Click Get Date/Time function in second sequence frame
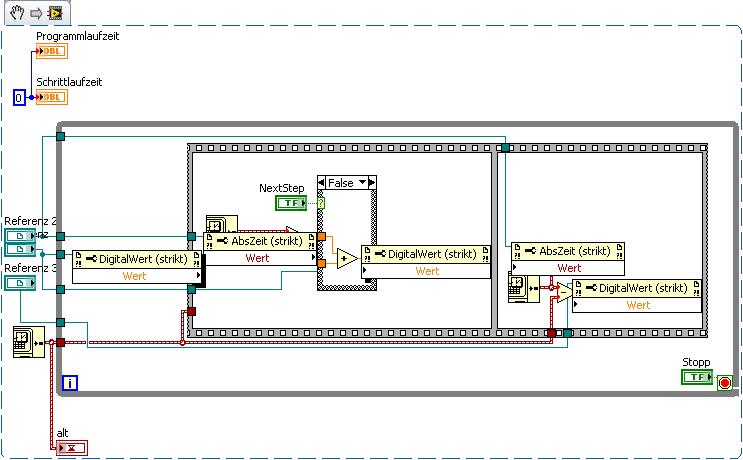743x460 pixels. (x=524, y=287)
